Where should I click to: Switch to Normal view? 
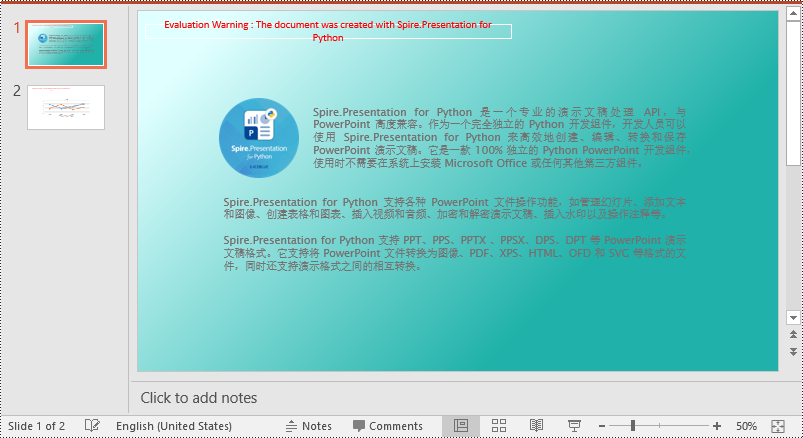click(461, 426)
